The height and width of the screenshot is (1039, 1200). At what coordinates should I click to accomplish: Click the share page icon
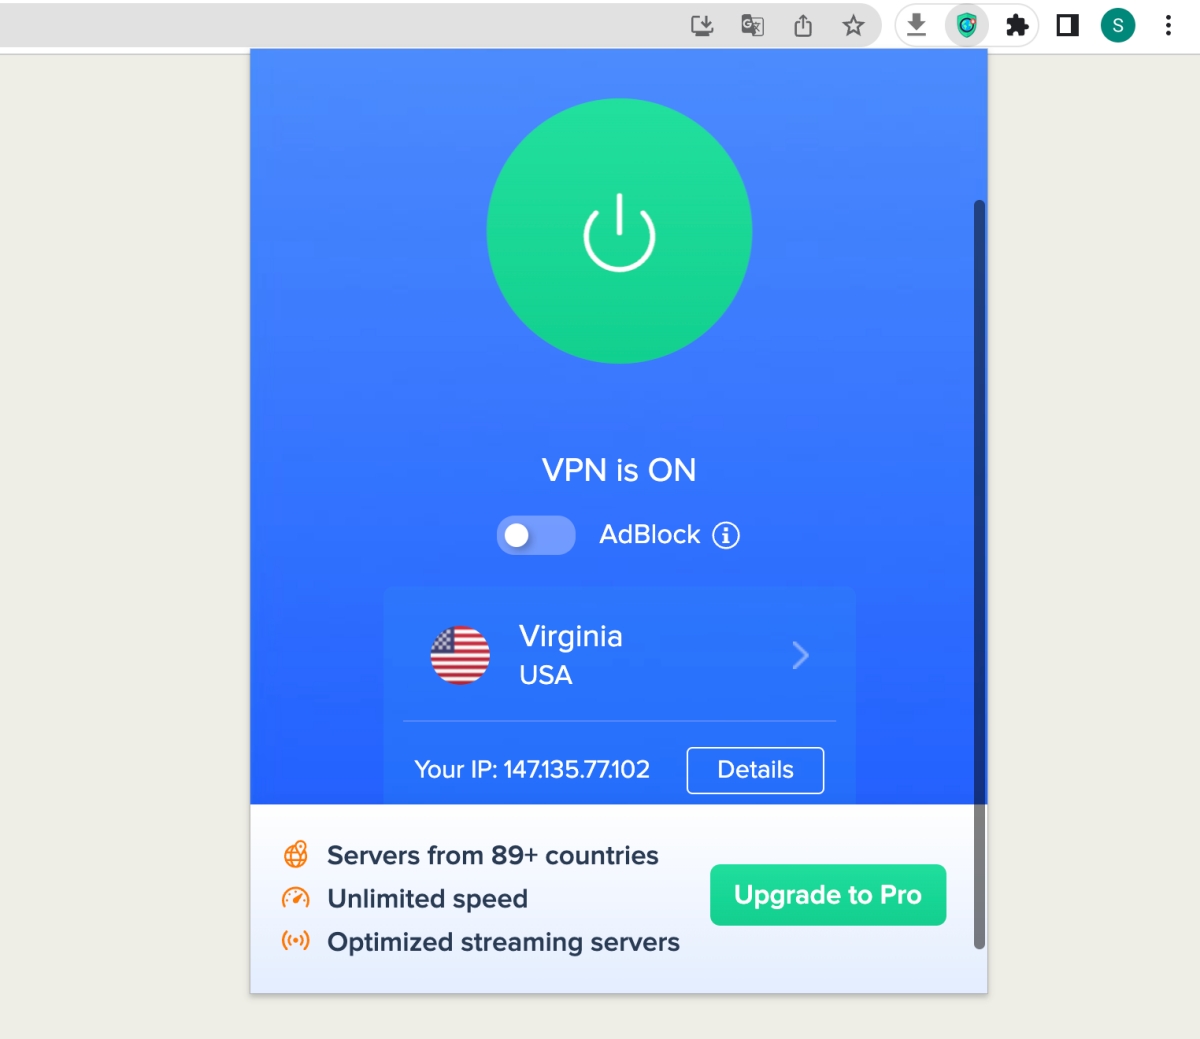point(803,25)
